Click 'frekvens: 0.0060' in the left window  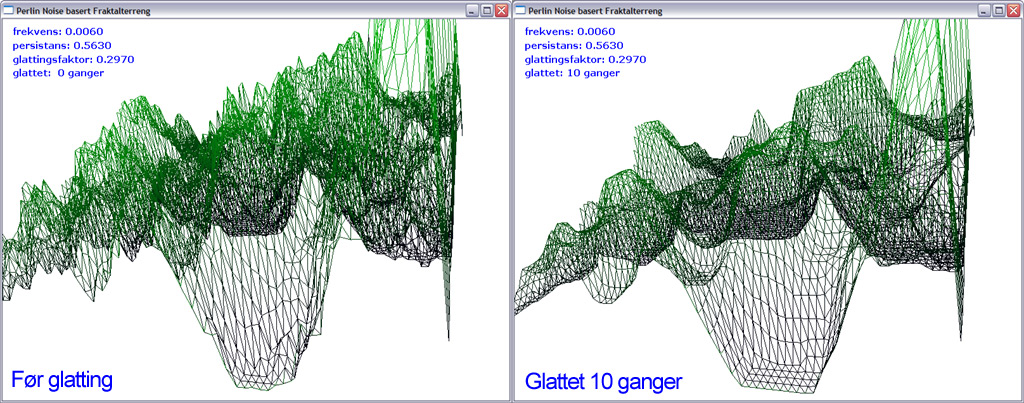[x=58, y=31]
